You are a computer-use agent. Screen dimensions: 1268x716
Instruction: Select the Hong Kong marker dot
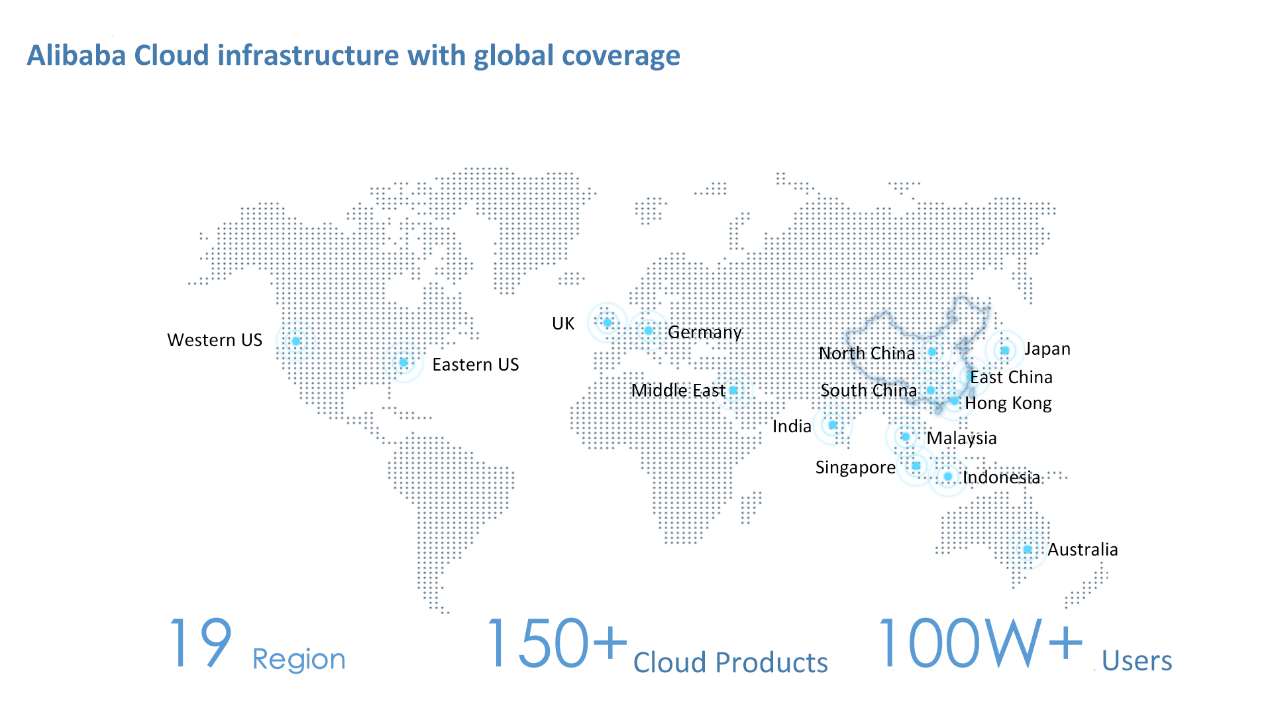954,401
